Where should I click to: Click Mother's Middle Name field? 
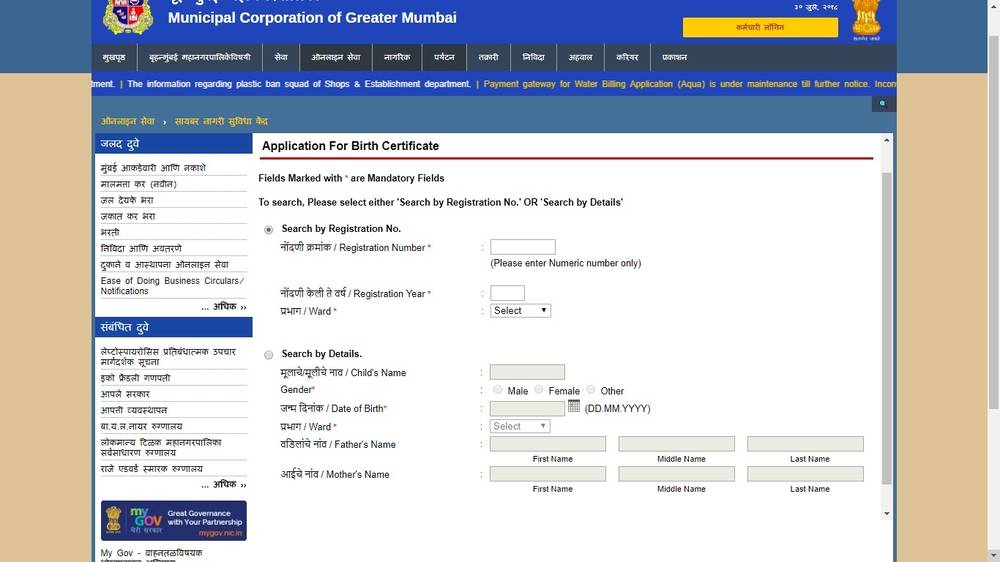(677, 474)
